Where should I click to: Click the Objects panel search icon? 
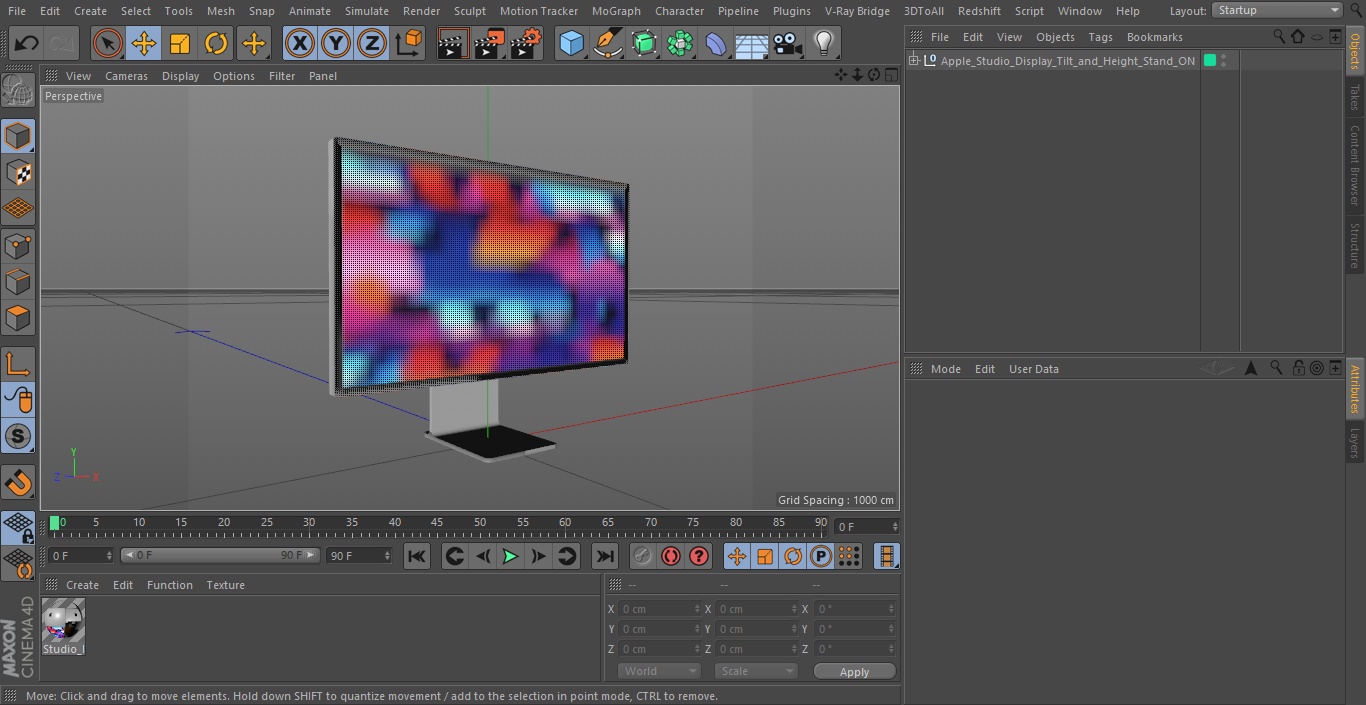point(1279,36)
